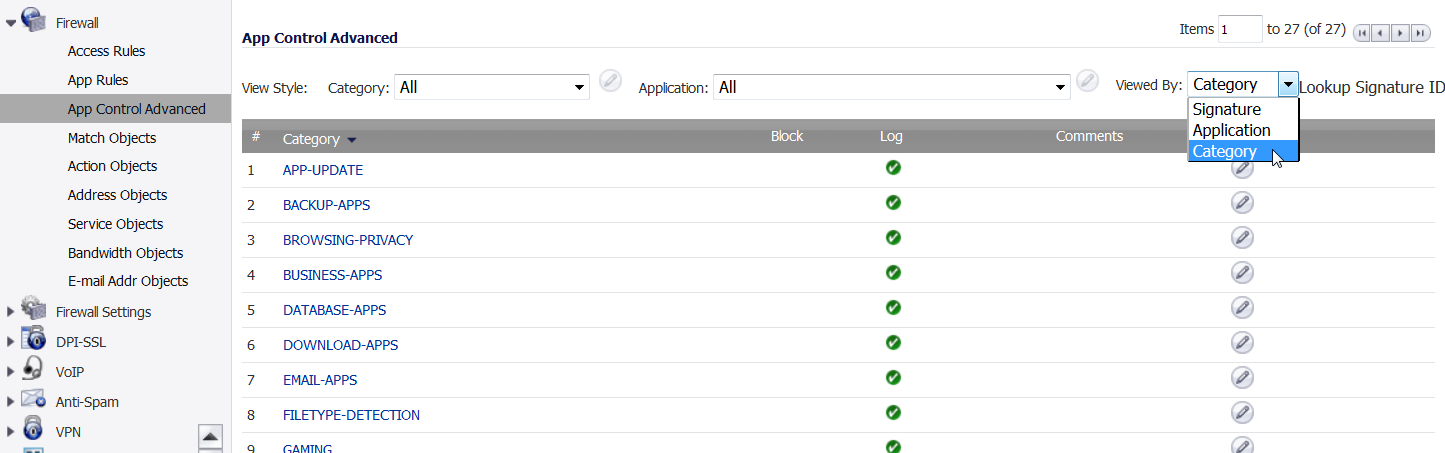Expand the VPN section
1445x453 pixels.
pos(10,432)
